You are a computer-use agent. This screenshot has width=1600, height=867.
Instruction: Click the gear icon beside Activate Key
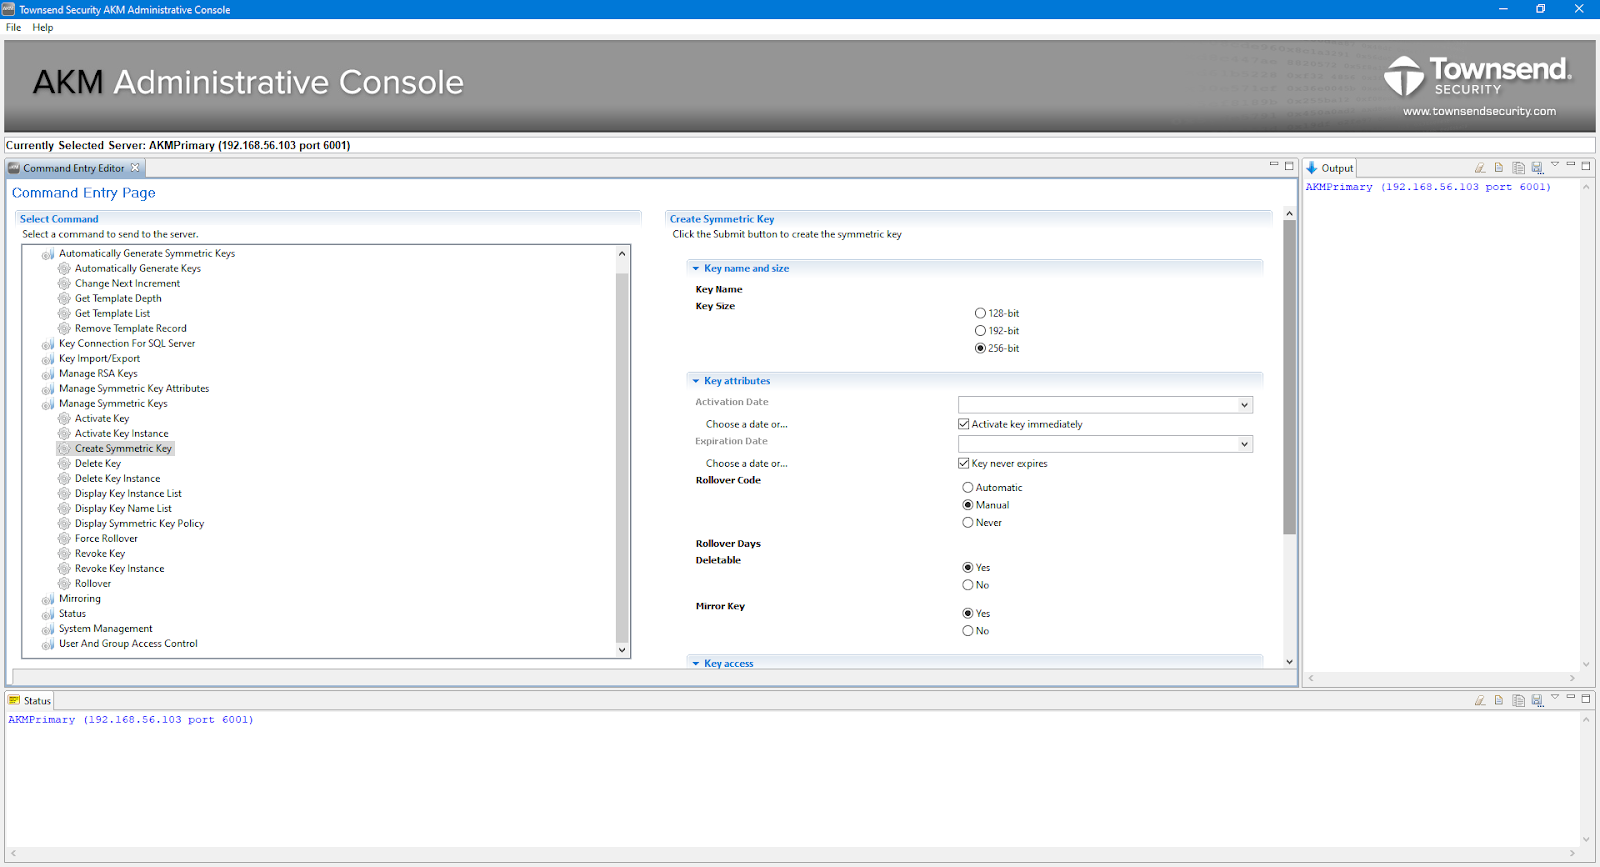64,419
